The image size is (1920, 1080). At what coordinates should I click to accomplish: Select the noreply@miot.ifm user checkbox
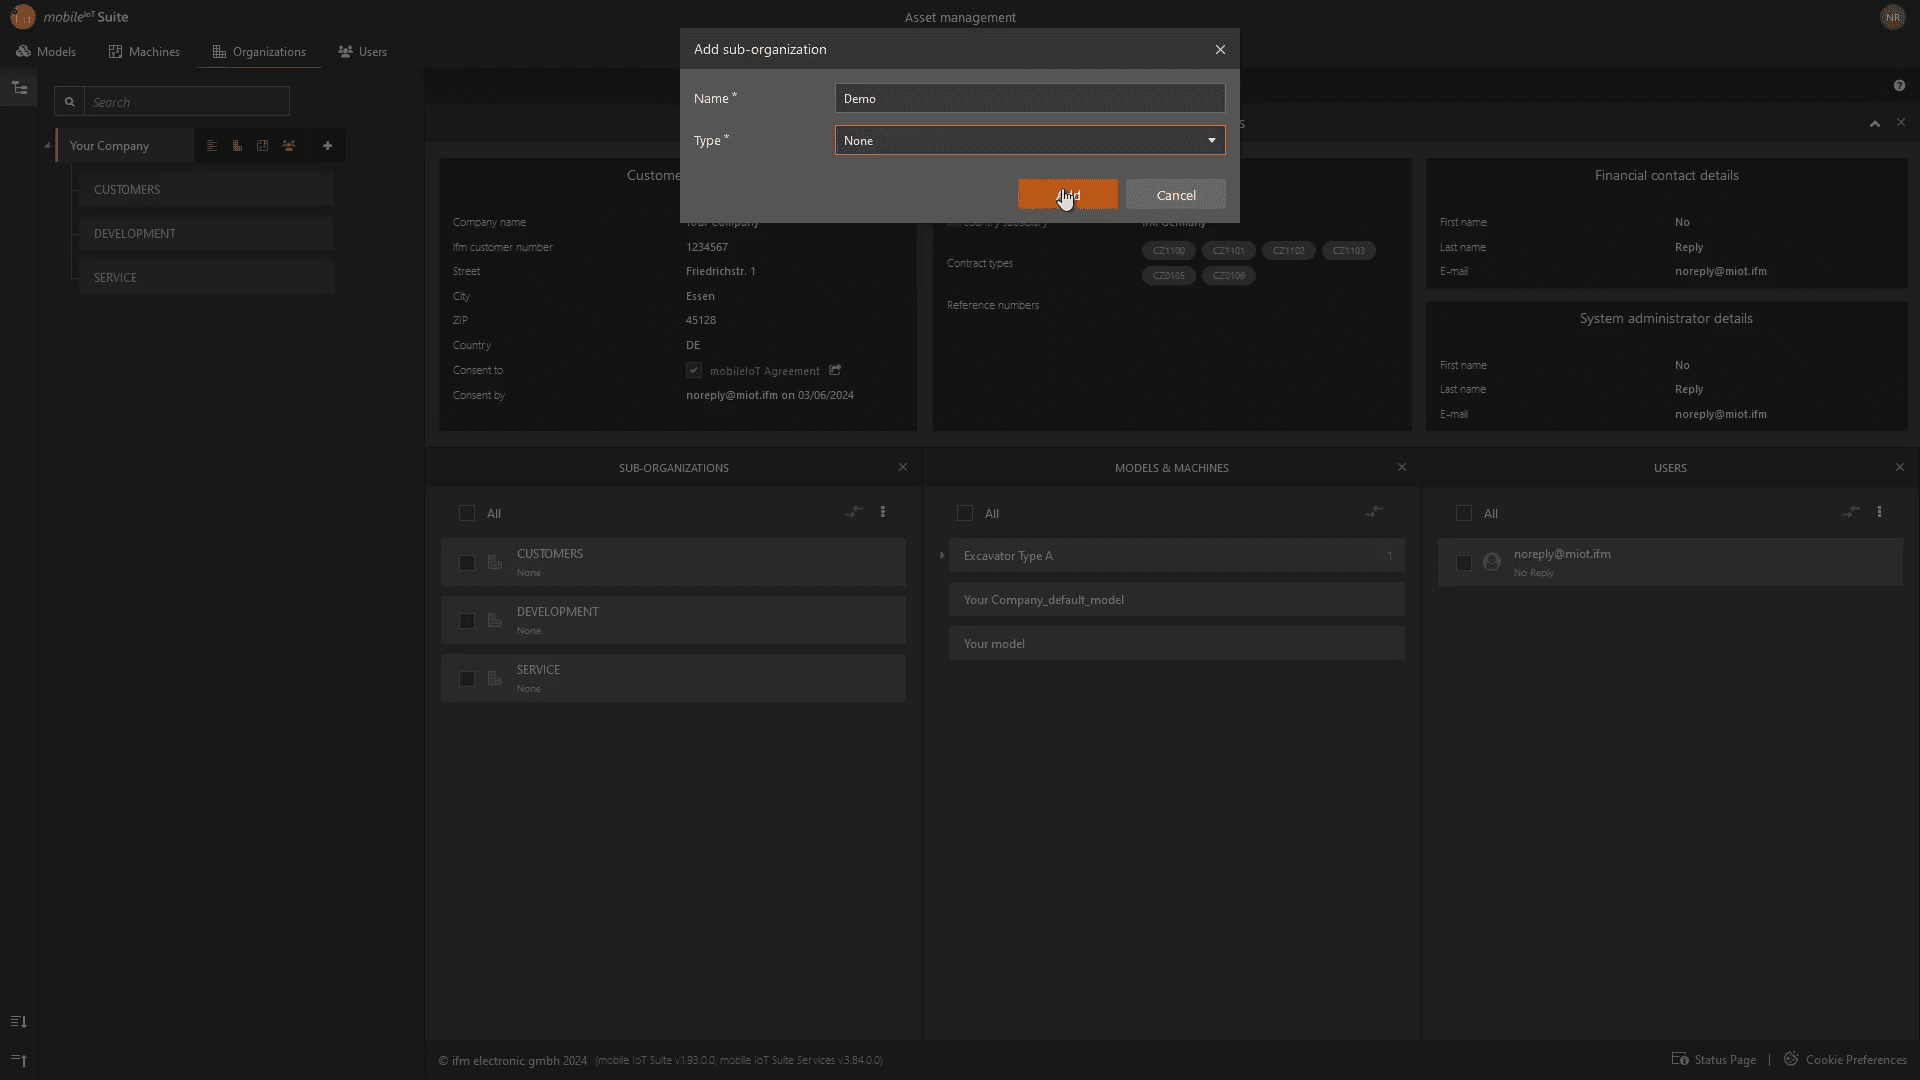coord(1464,563)
